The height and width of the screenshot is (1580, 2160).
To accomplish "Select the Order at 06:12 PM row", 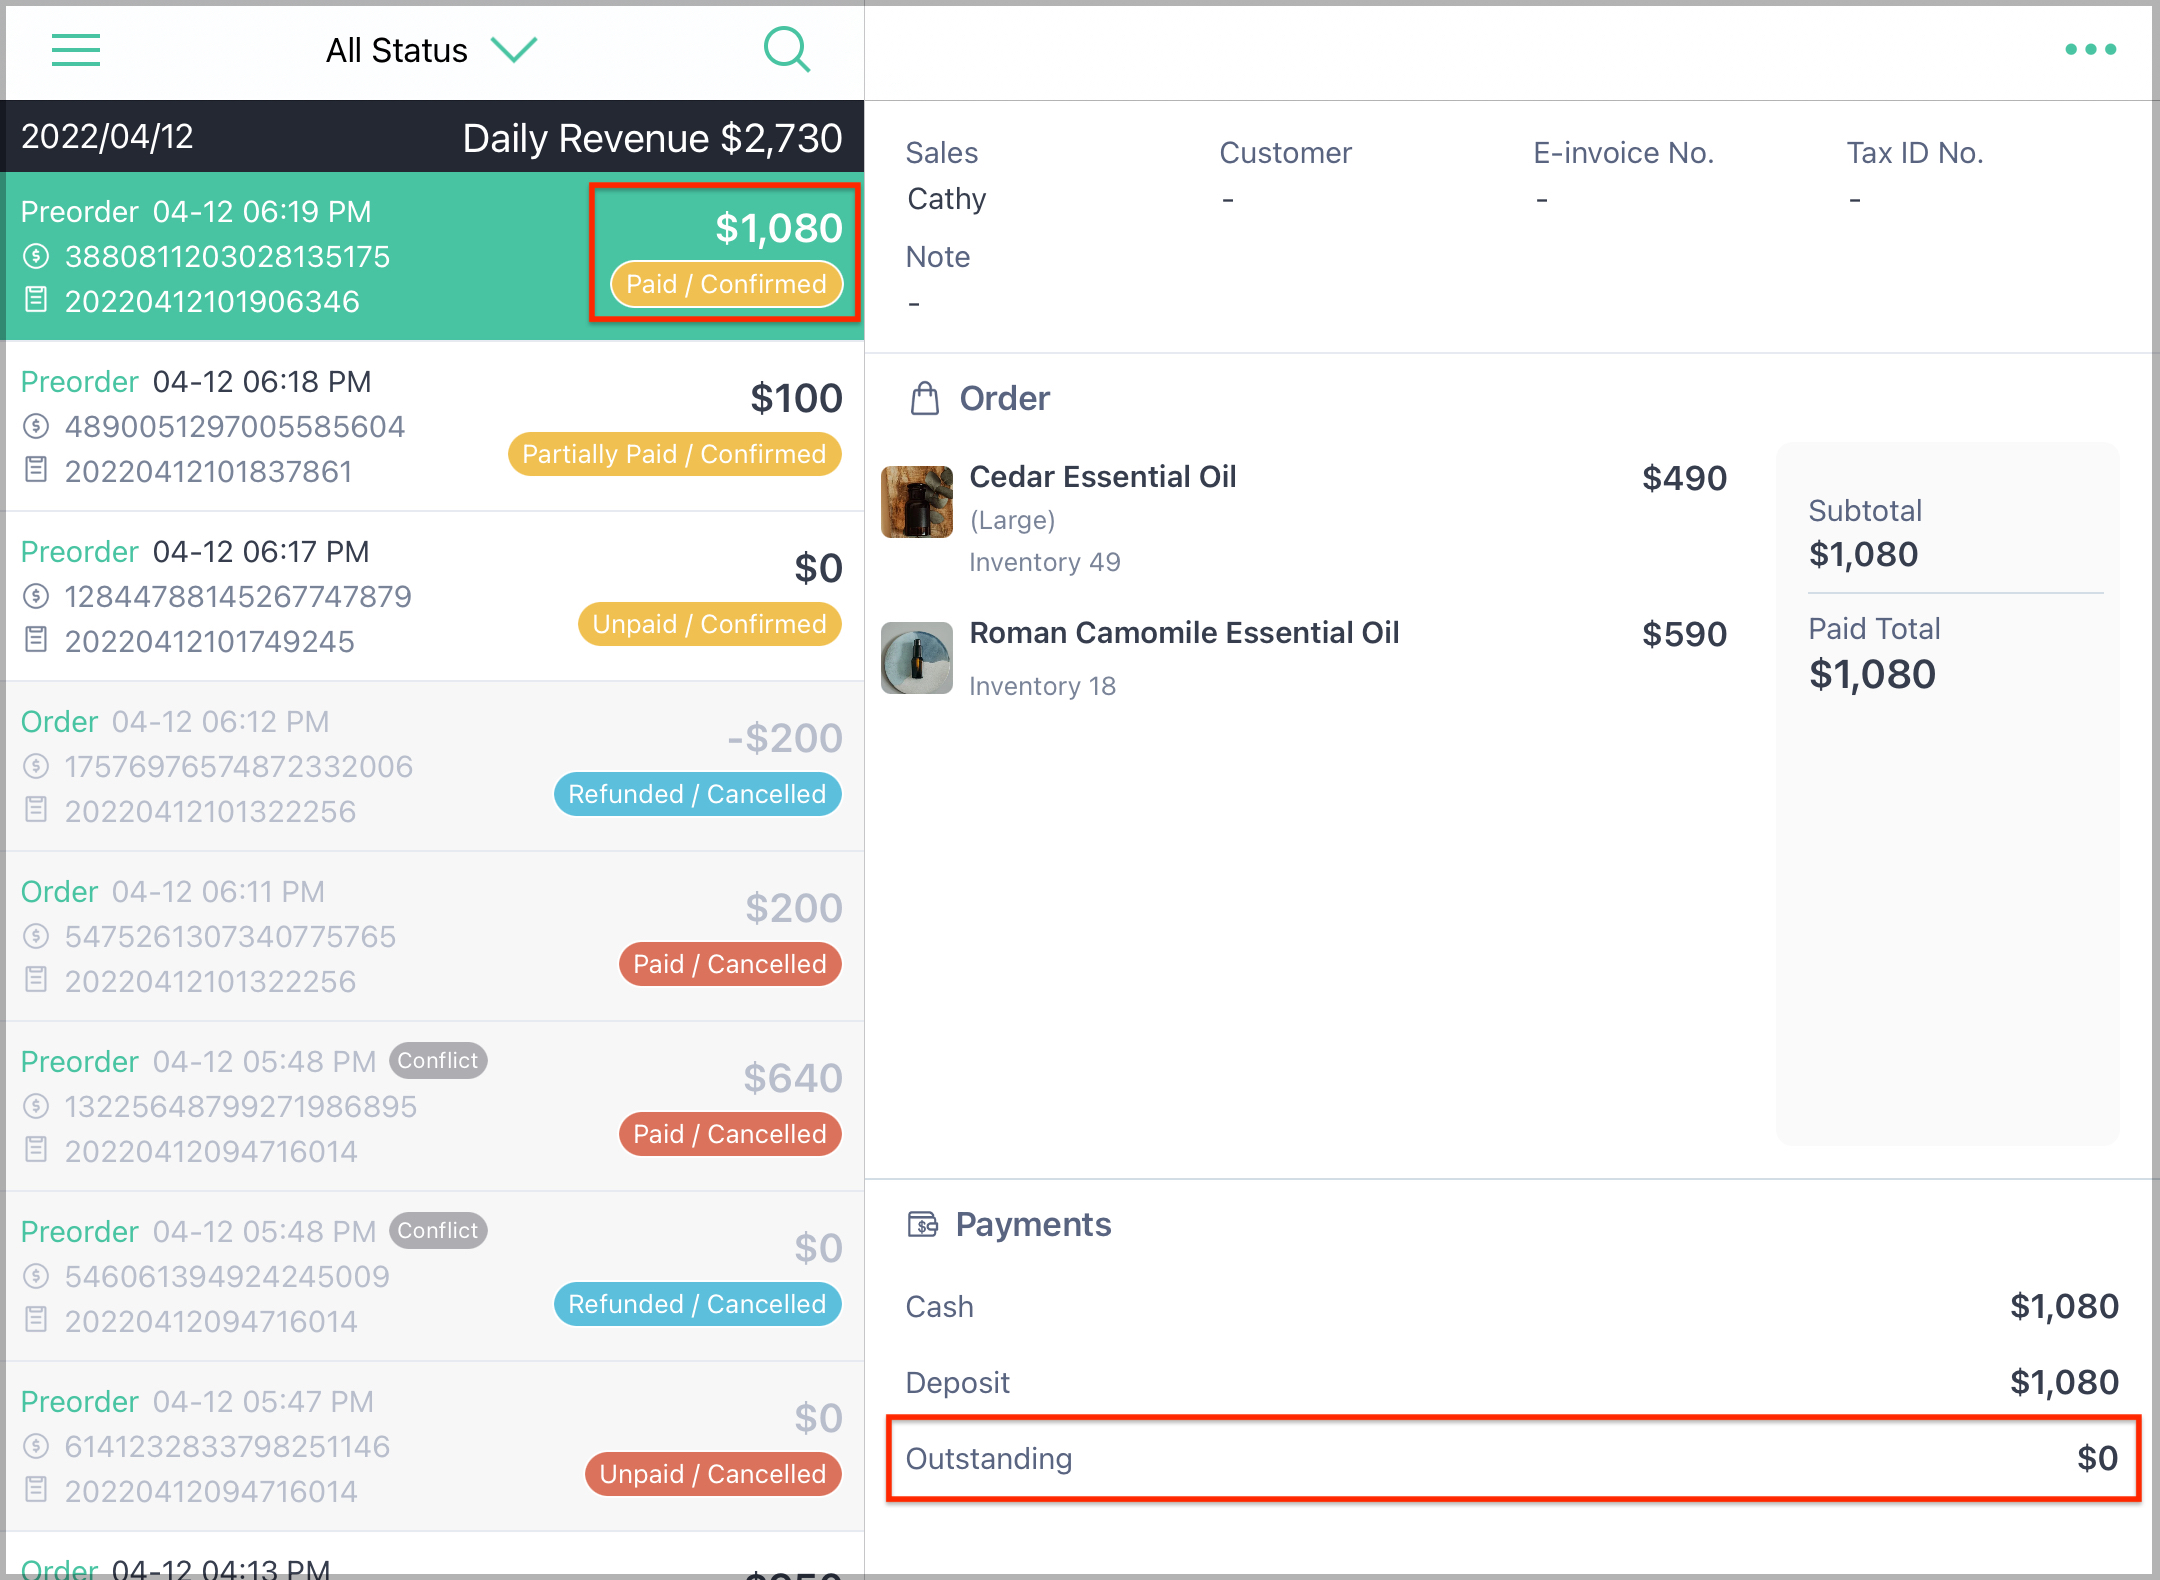I will tap(434, 766).
